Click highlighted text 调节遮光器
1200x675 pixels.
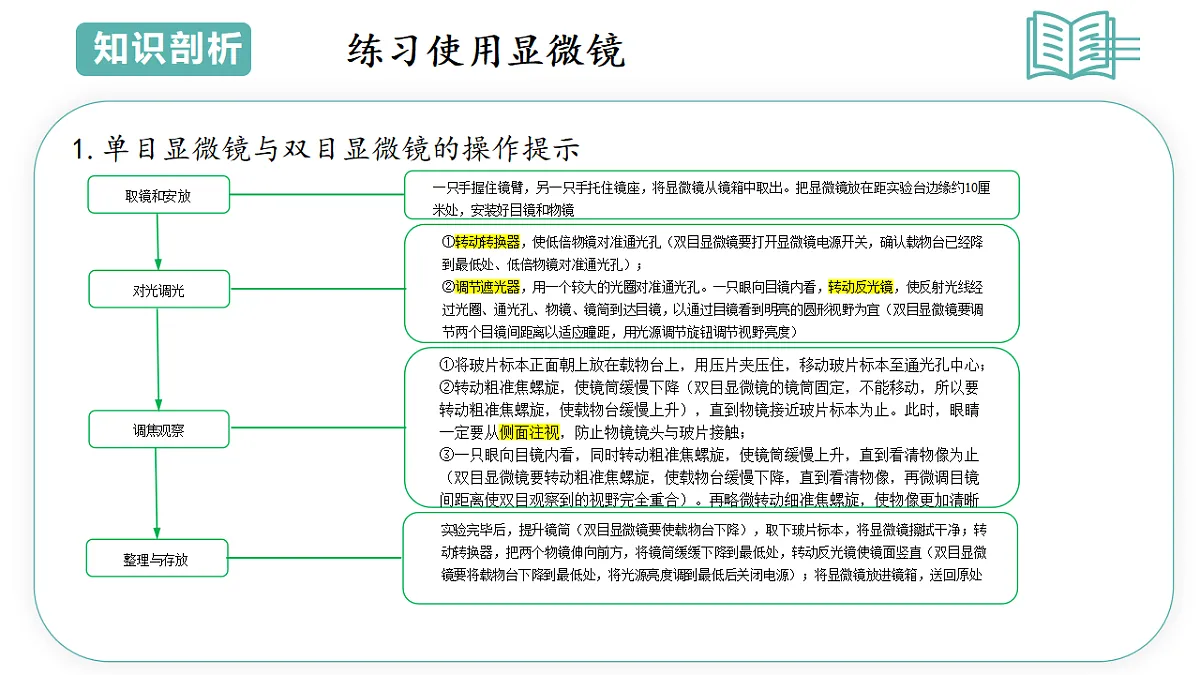click(x=487, y=287)
